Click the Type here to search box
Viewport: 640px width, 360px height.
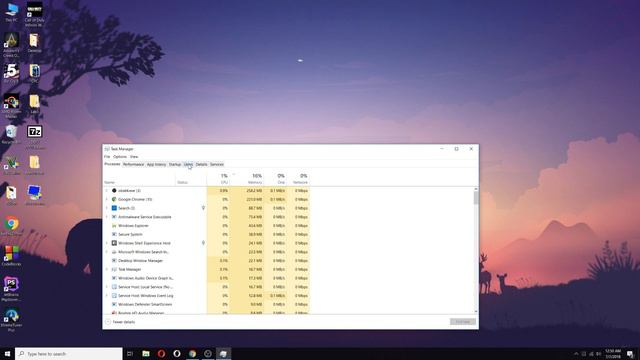tap(69, 353)
